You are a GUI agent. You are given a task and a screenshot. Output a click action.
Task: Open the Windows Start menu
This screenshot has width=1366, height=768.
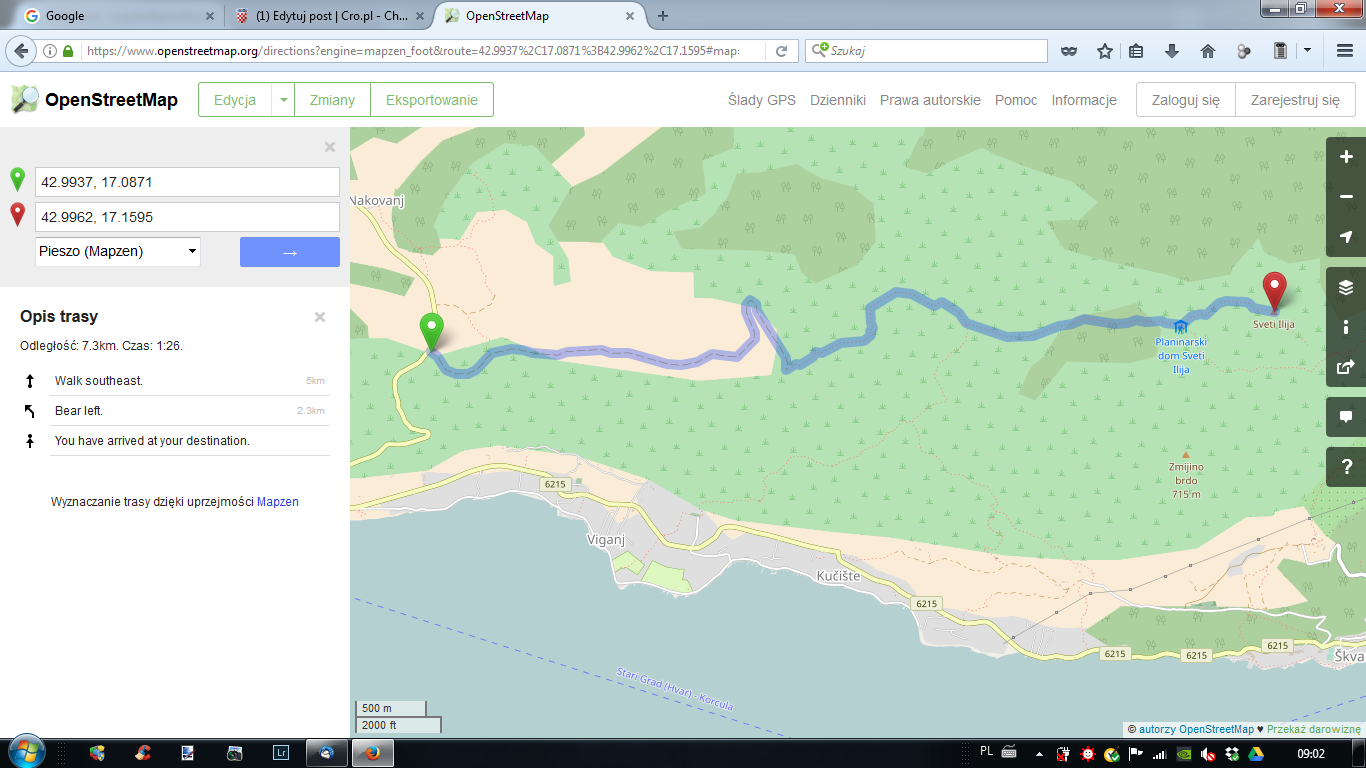coord(25,752)
